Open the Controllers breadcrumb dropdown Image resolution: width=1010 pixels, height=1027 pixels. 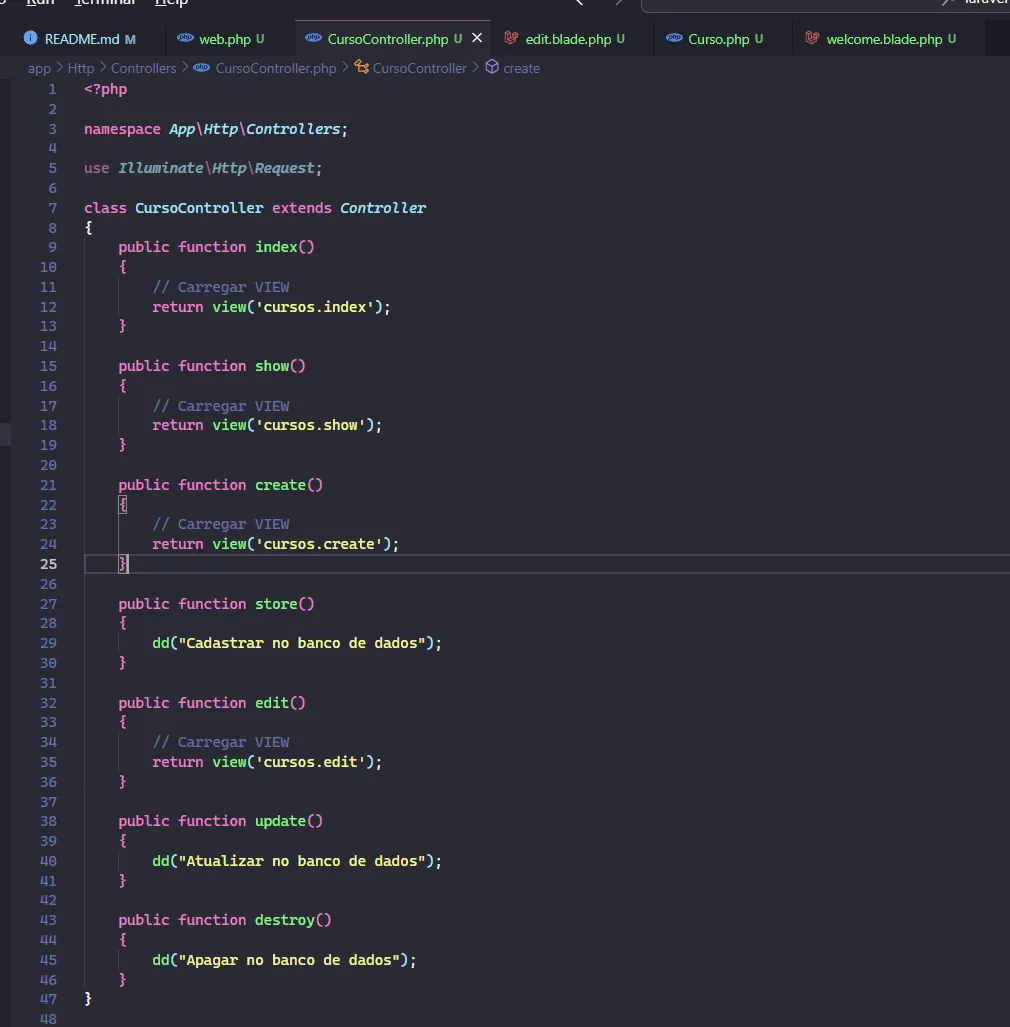coord(144,67)
